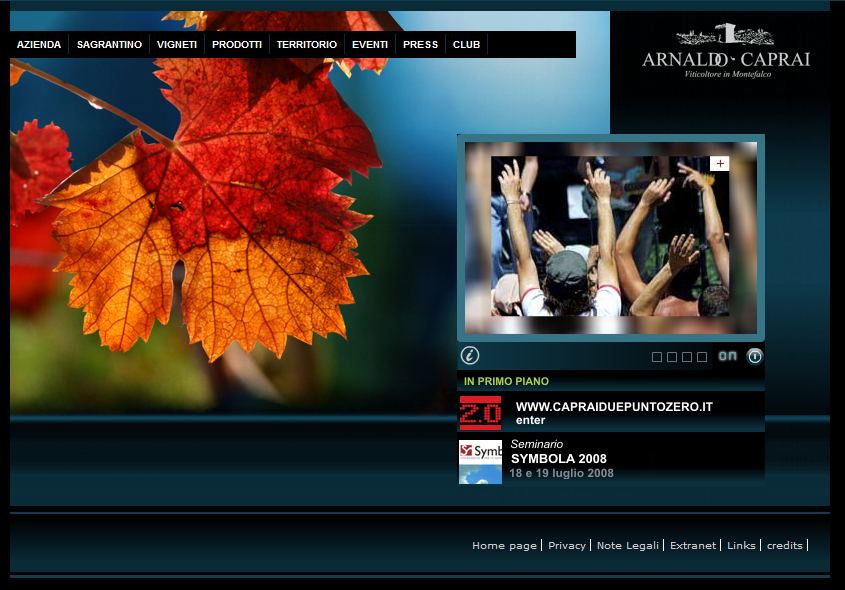Open the SAGRANTINO menu
The width and height of the screenshot is (845, 590).
tap(109, 45)
